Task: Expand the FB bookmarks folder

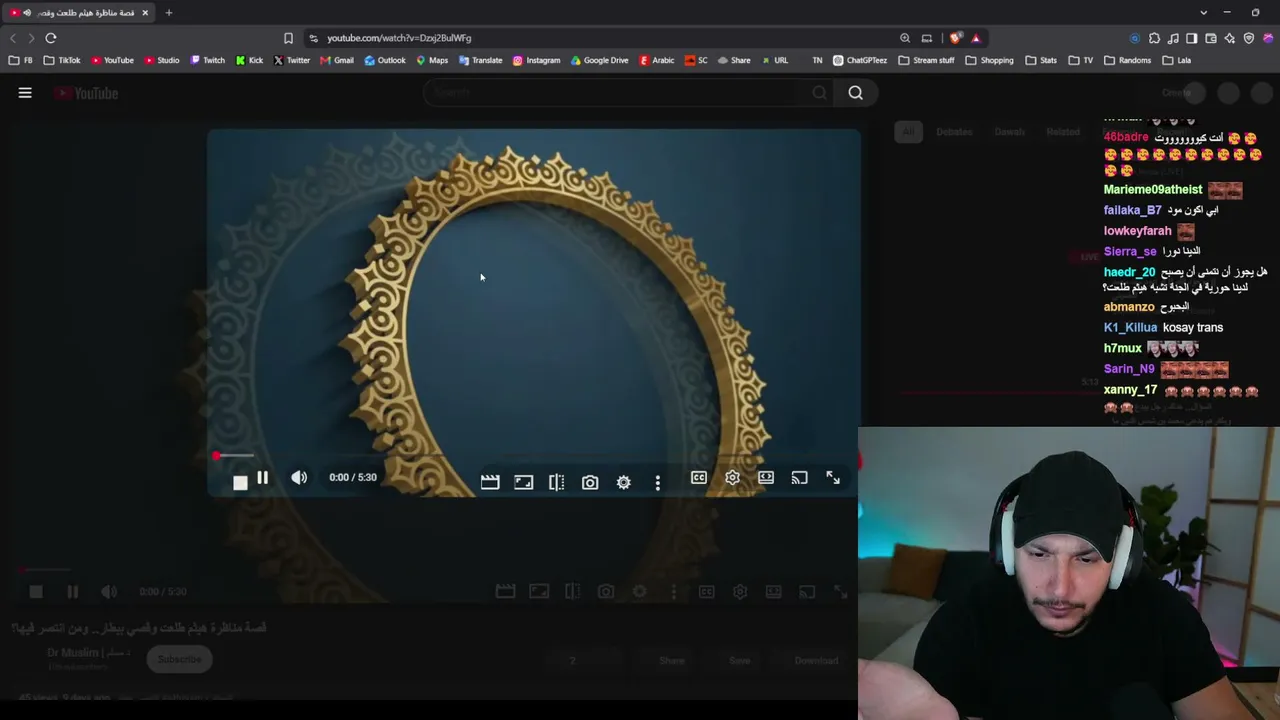Action: pos(21,60)
